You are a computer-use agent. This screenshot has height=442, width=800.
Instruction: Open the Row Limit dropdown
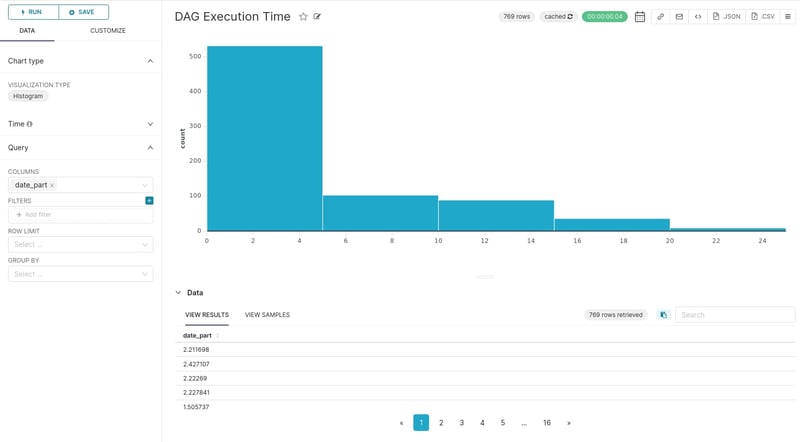pyautogui.click(x=80, y=244)
